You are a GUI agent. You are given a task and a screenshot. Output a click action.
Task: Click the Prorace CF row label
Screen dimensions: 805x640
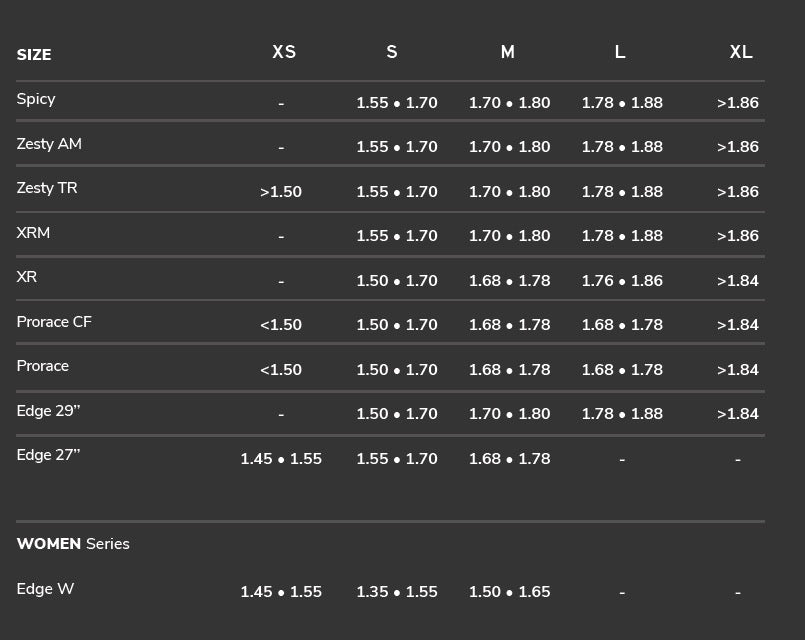pos(54,322)
